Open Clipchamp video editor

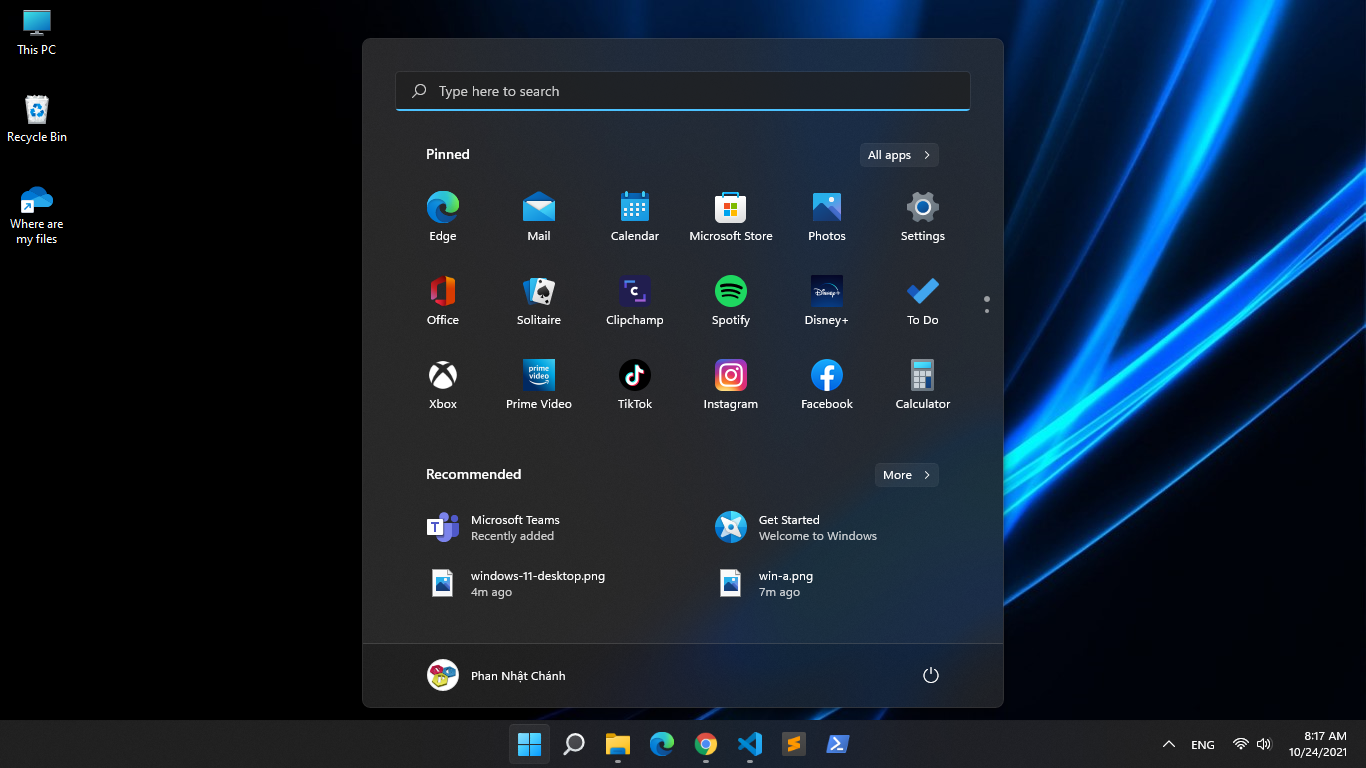635,301
